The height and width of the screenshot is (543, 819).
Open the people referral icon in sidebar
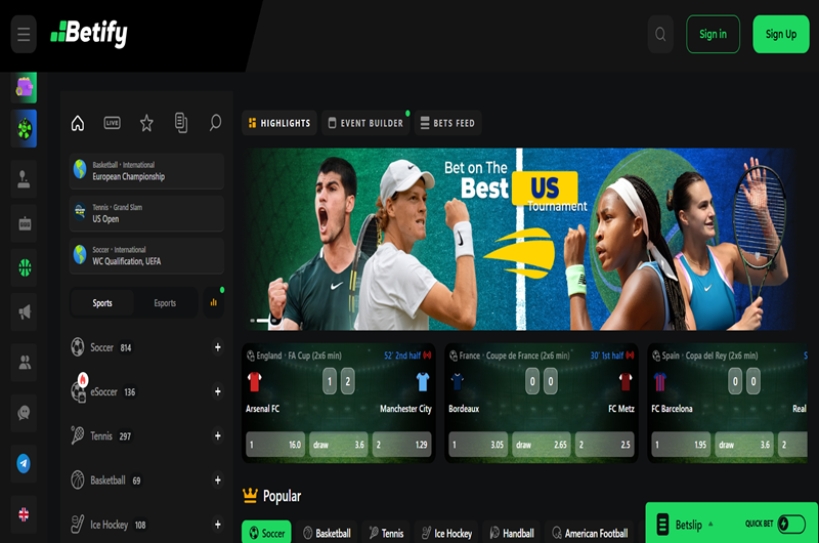[x=24, y=362]
